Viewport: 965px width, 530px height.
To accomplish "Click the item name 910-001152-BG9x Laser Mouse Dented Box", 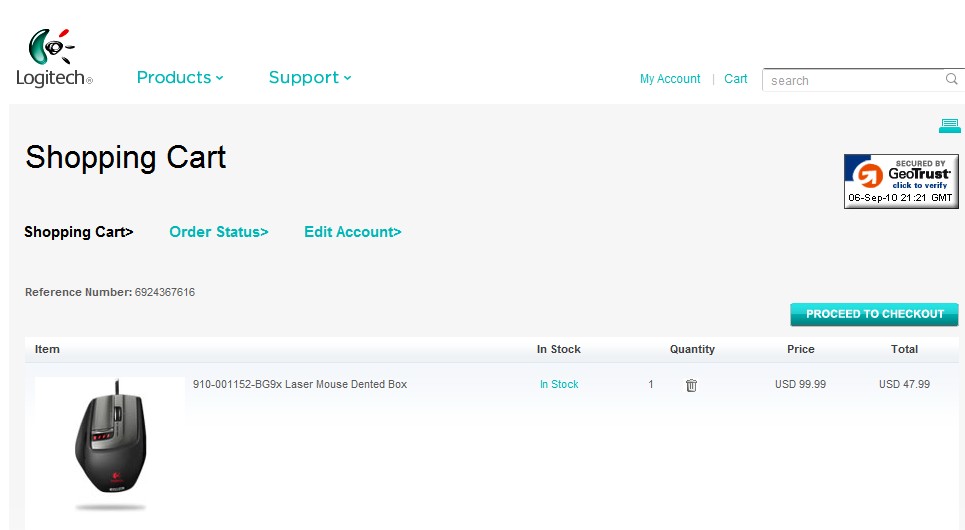I will click(300, 384).
